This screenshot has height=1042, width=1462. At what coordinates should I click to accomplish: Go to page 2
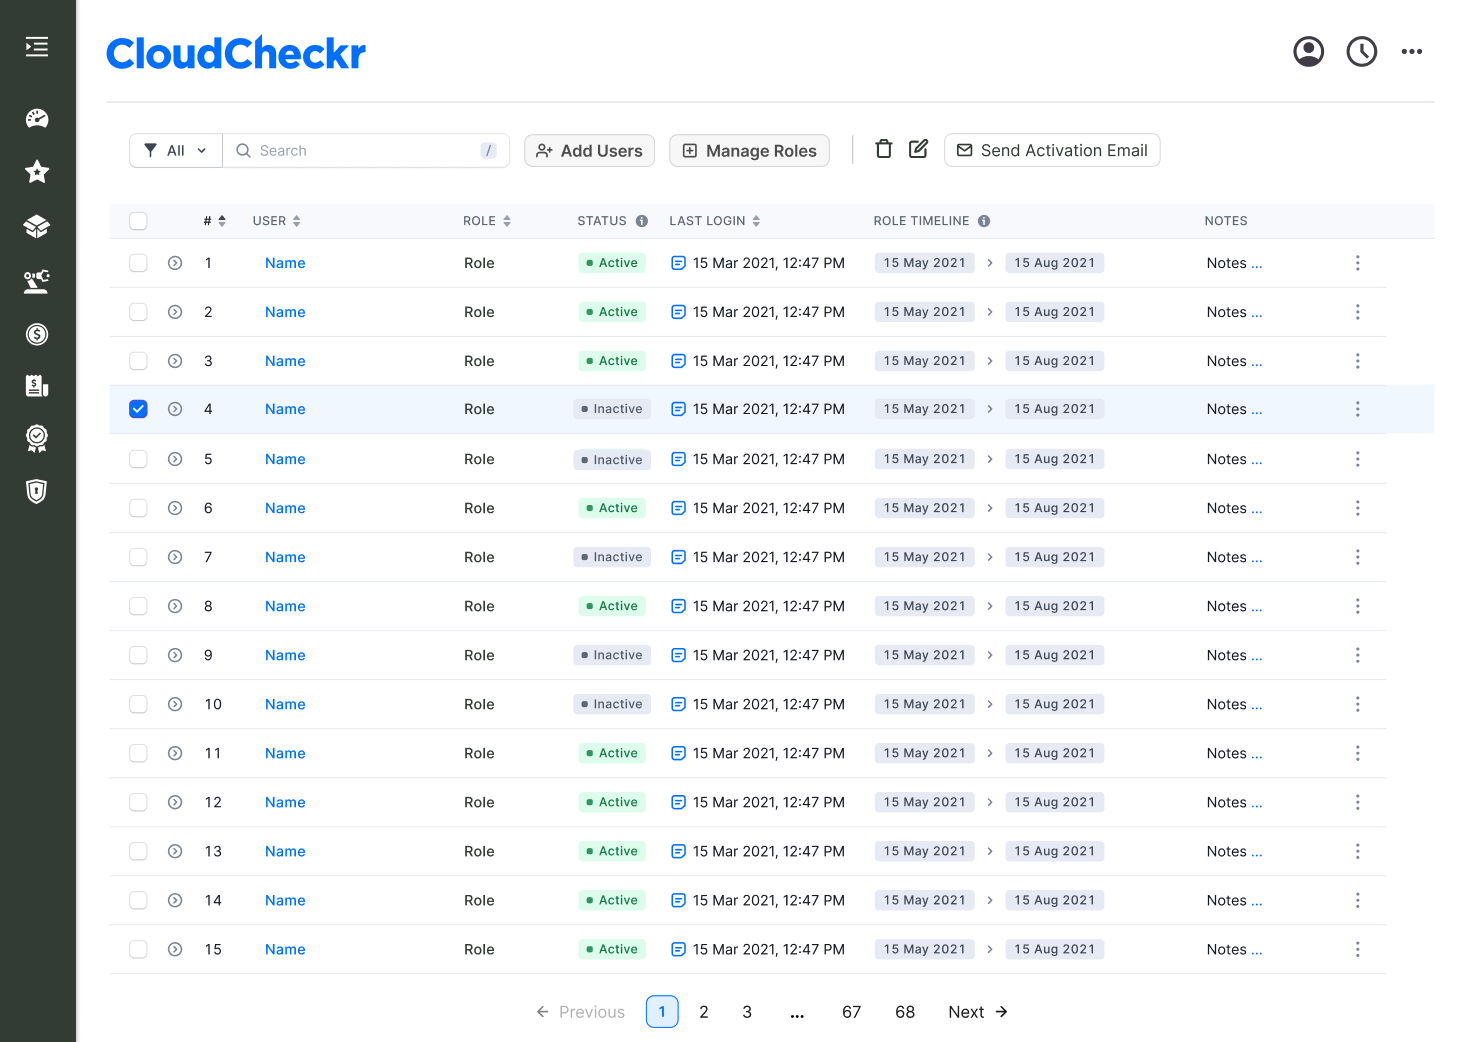704,1012
